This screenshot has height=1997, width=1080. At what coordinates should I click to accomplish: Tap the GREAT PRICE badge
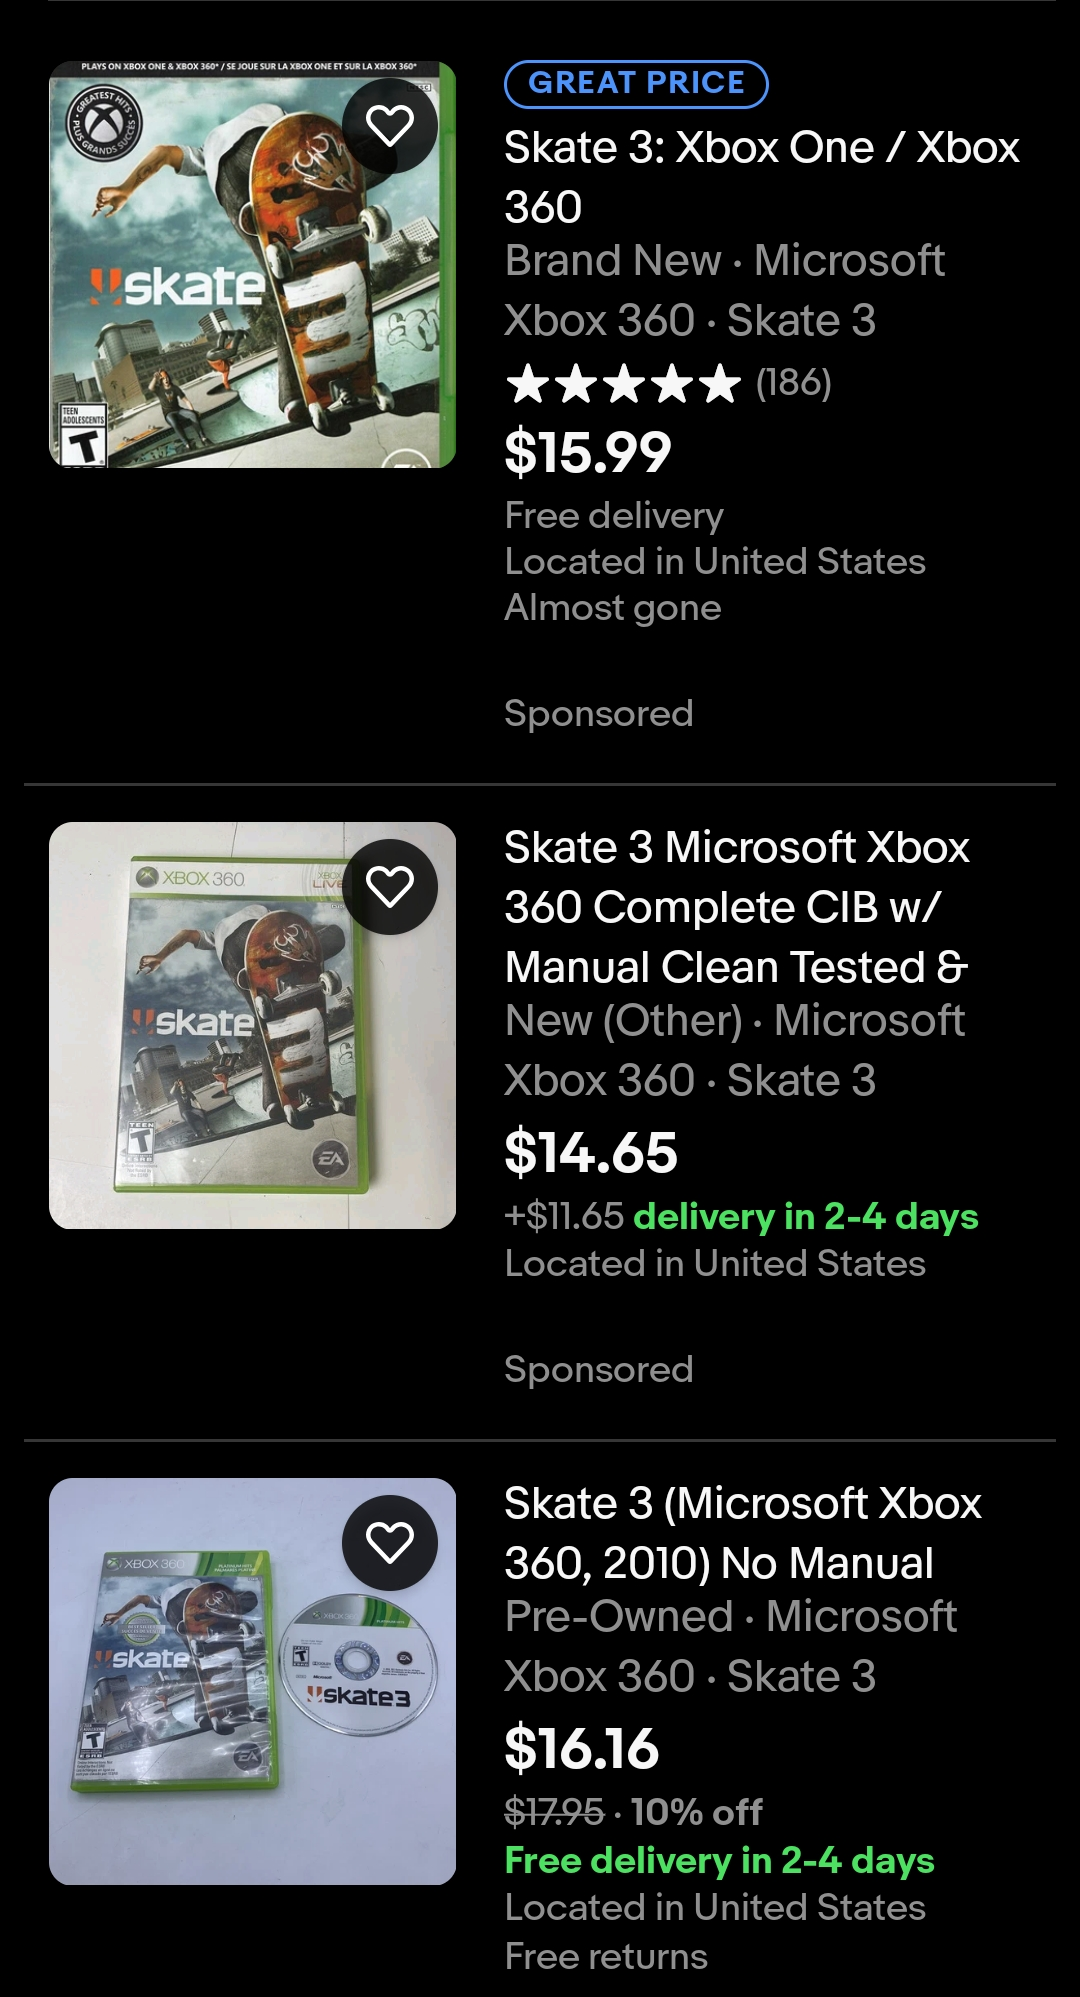(x=636, y=84)
